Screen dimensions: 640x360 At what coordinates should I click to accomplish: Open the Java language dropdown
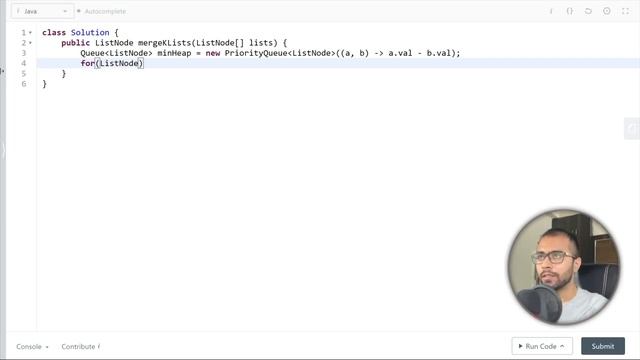pos(42,11)
